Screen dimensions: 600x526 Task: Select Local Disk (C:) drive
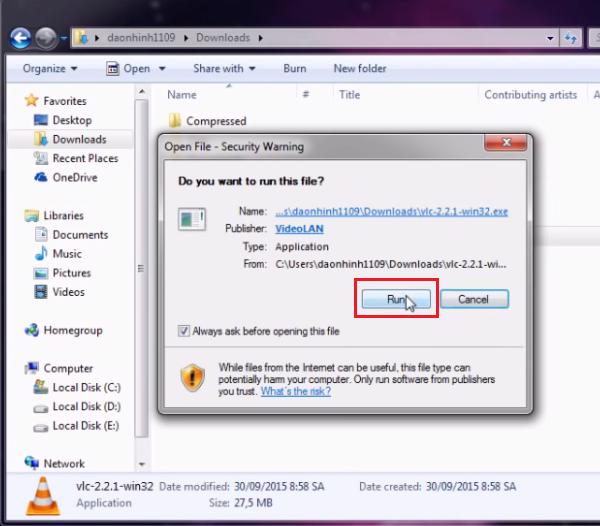pyautogui.click(x=86, y=387)
